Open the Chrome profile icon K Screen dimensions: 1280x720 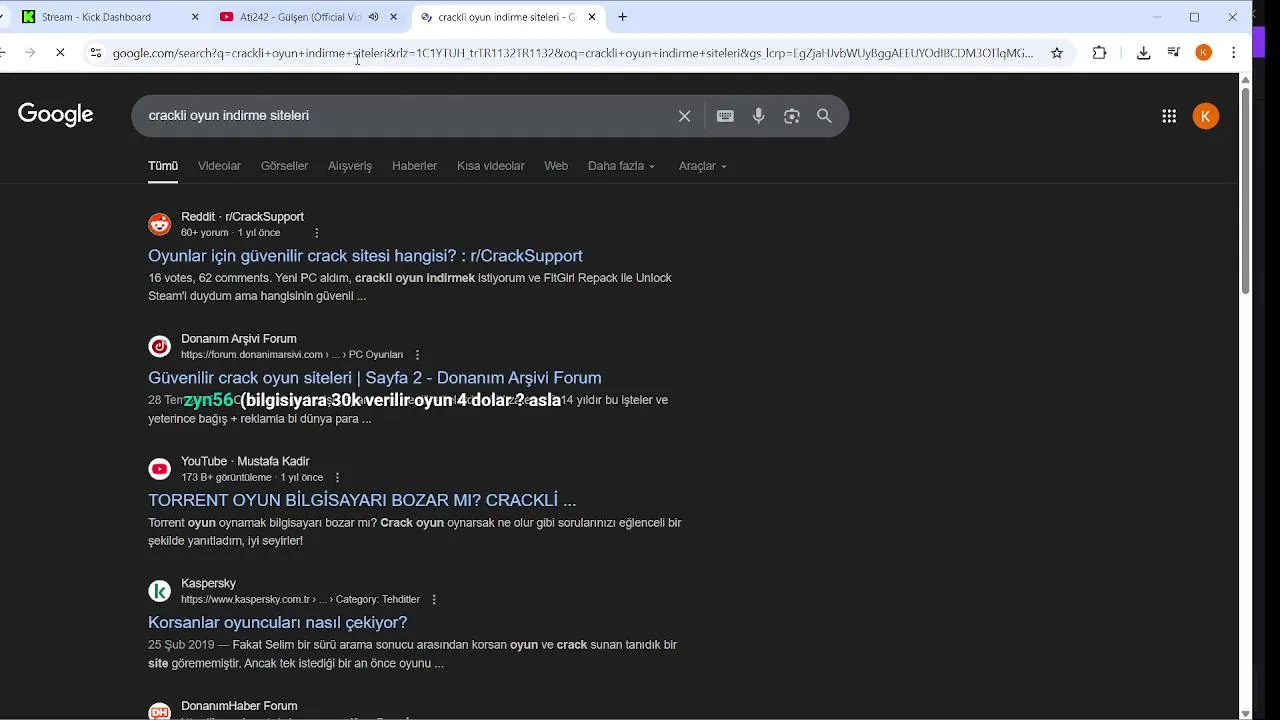point(1204,53)
